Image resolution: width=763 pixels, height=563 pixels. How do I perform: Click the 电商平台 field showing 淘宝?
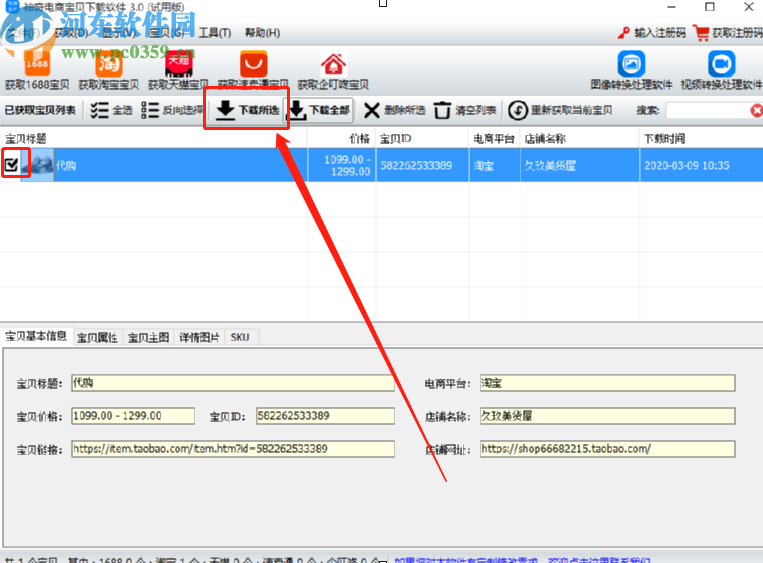(x=607, y=383)
